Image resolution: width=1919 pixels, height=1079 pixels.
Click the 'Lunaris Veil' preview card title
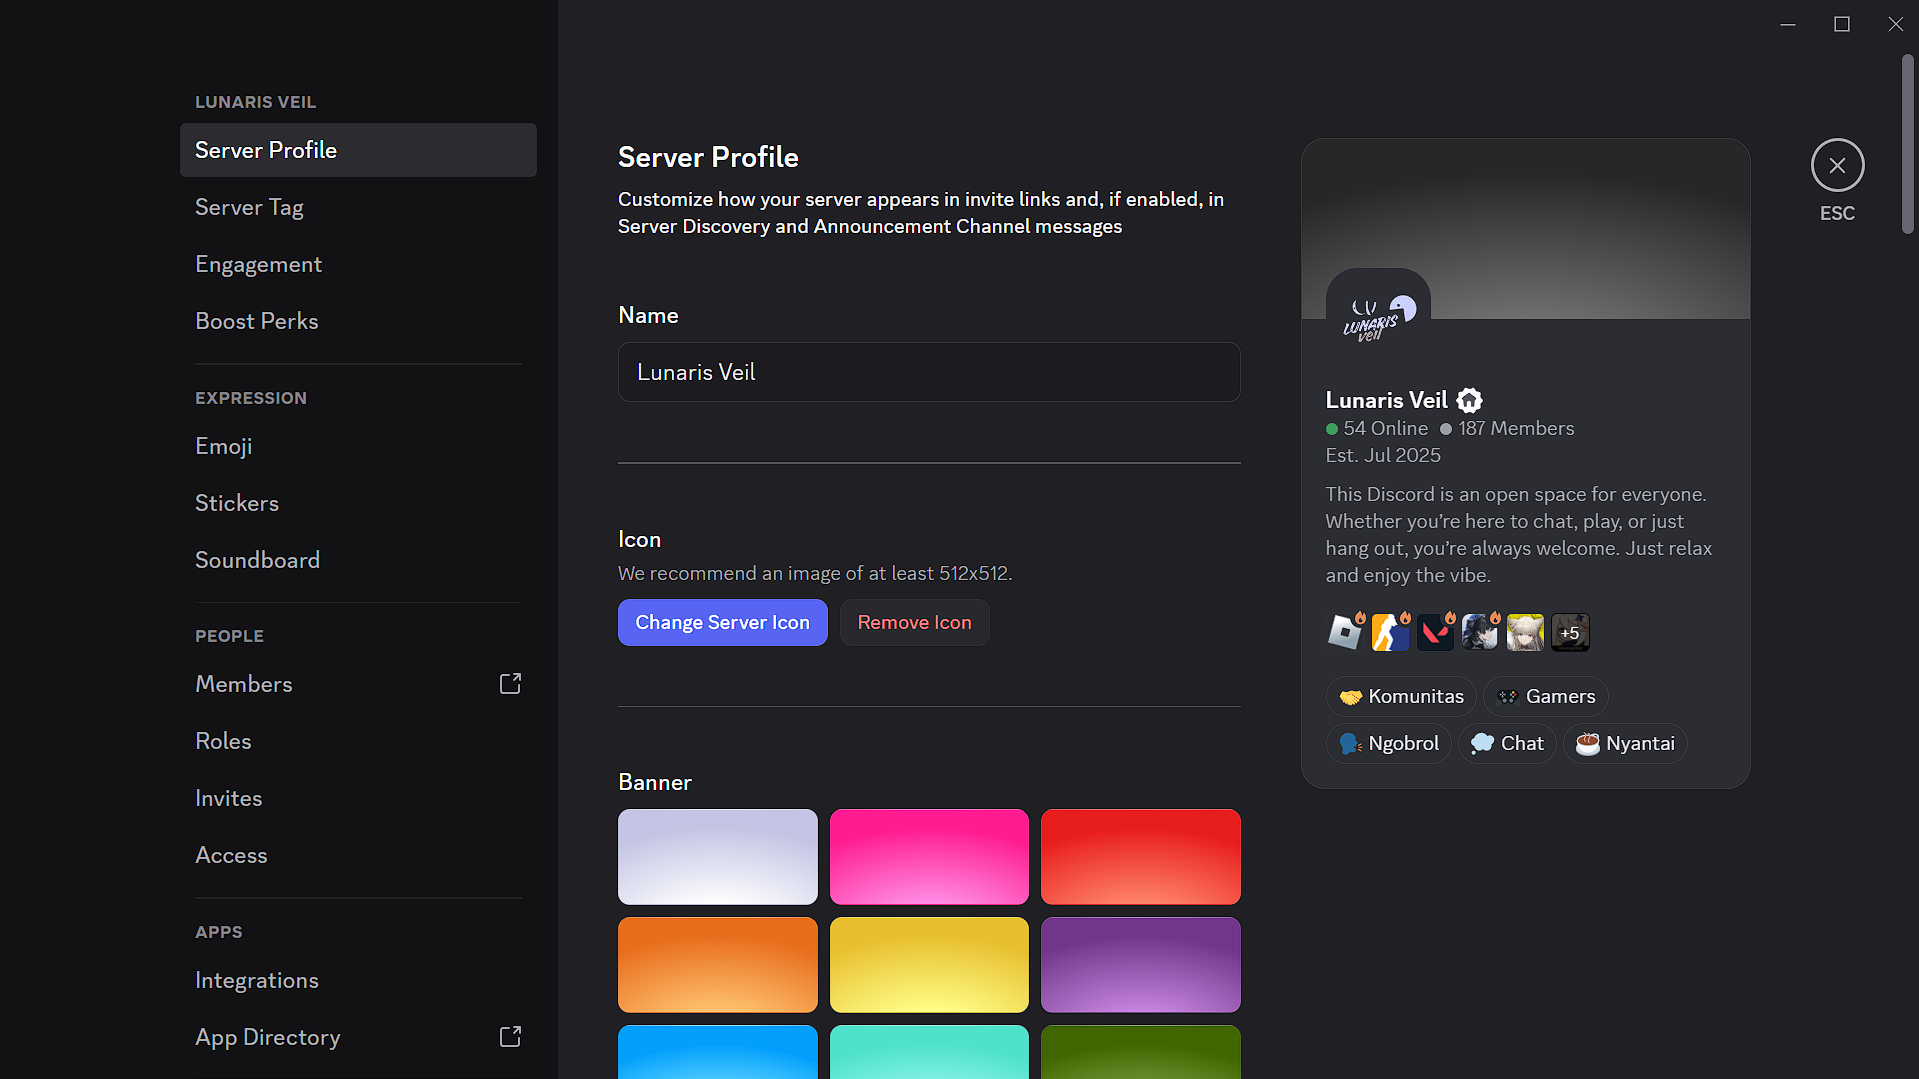1386,401
